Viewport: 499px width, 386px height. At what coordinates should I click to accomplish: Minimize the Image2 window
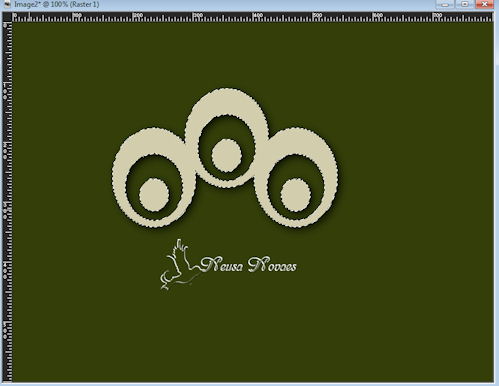(x=445, y=4)
